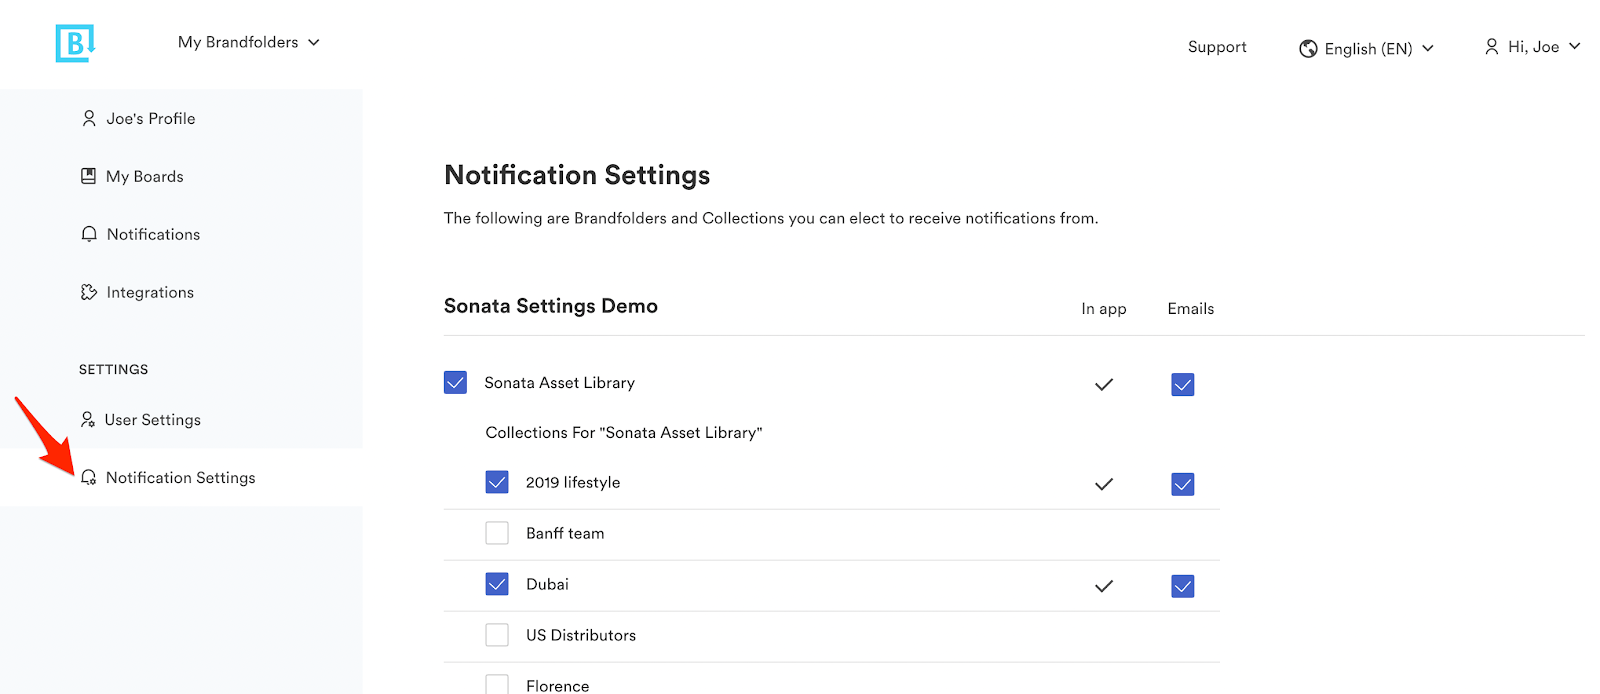Open My Boards in the sidebar
The width and height of the screenshot is (1600, 694).
145,176
